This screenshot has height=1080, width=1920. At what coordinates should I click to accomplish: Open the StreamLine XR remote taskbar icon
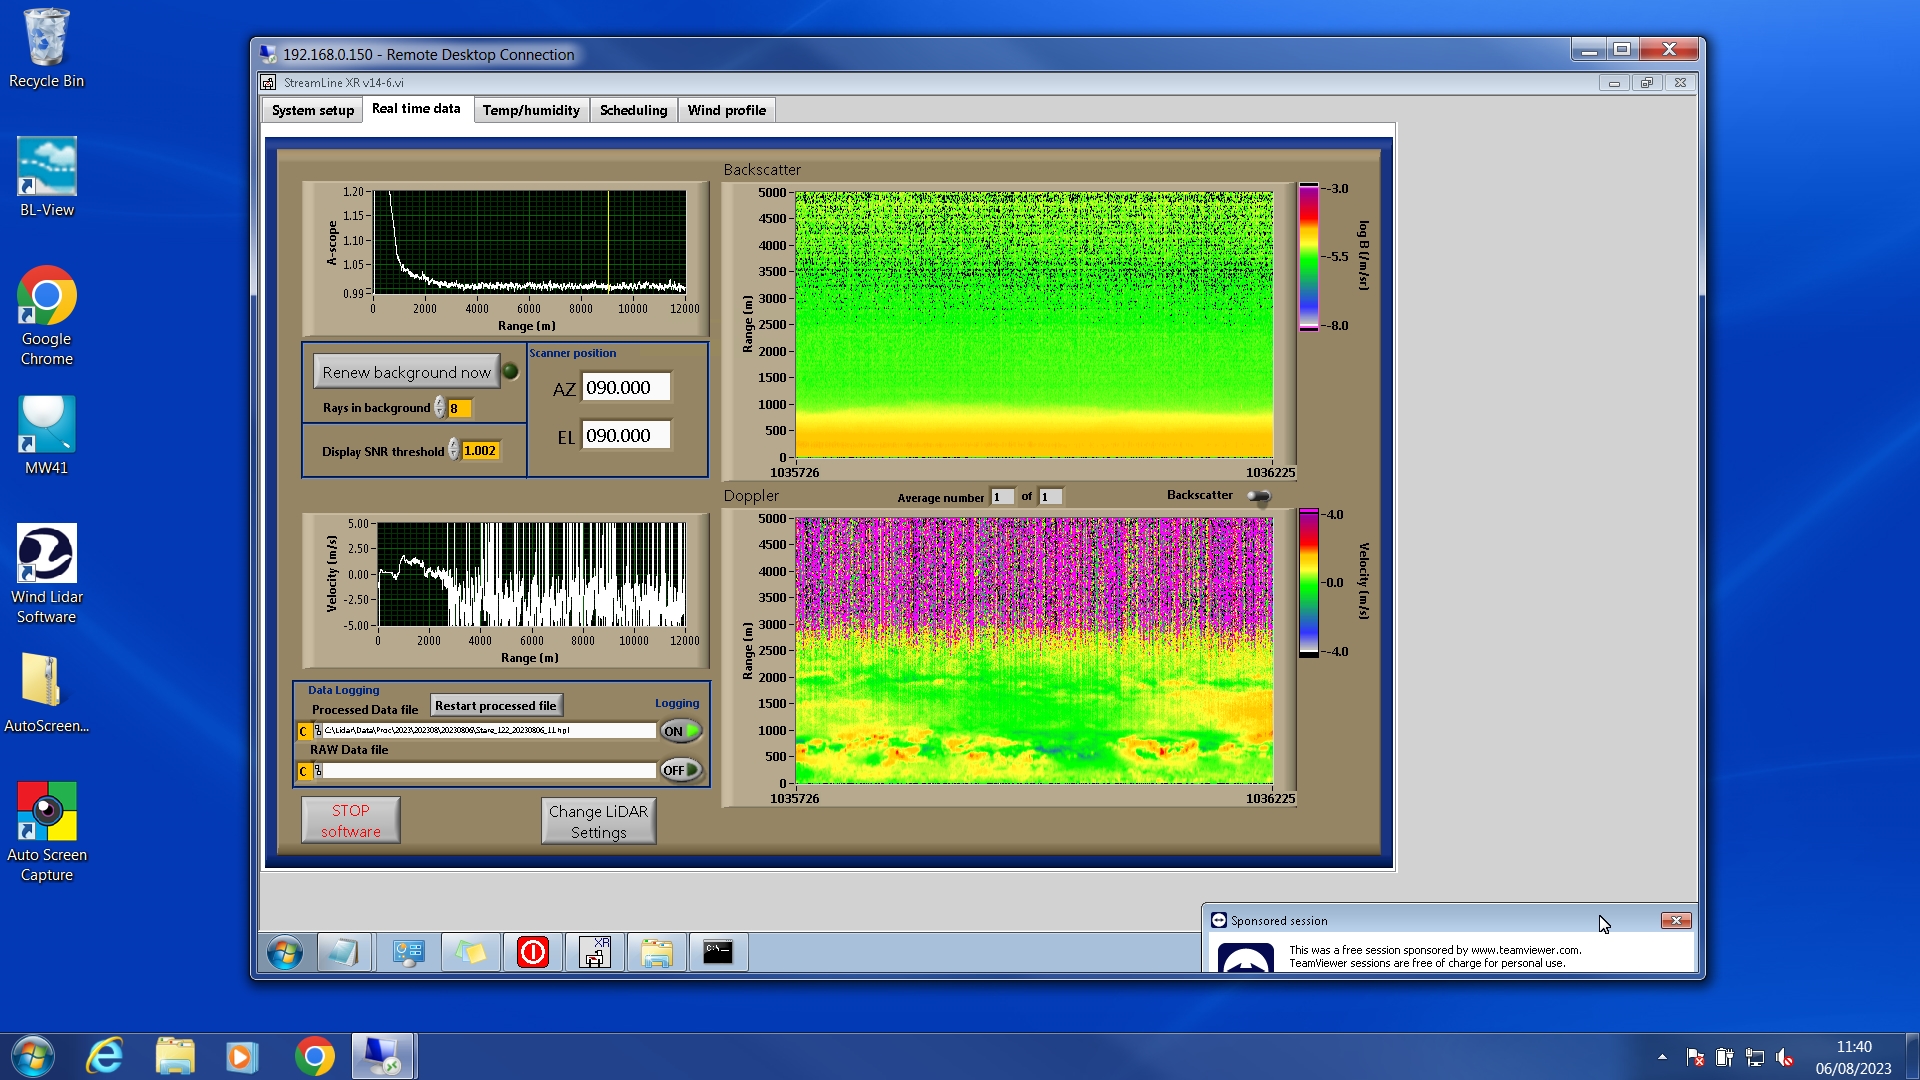[x=595, y=952]
